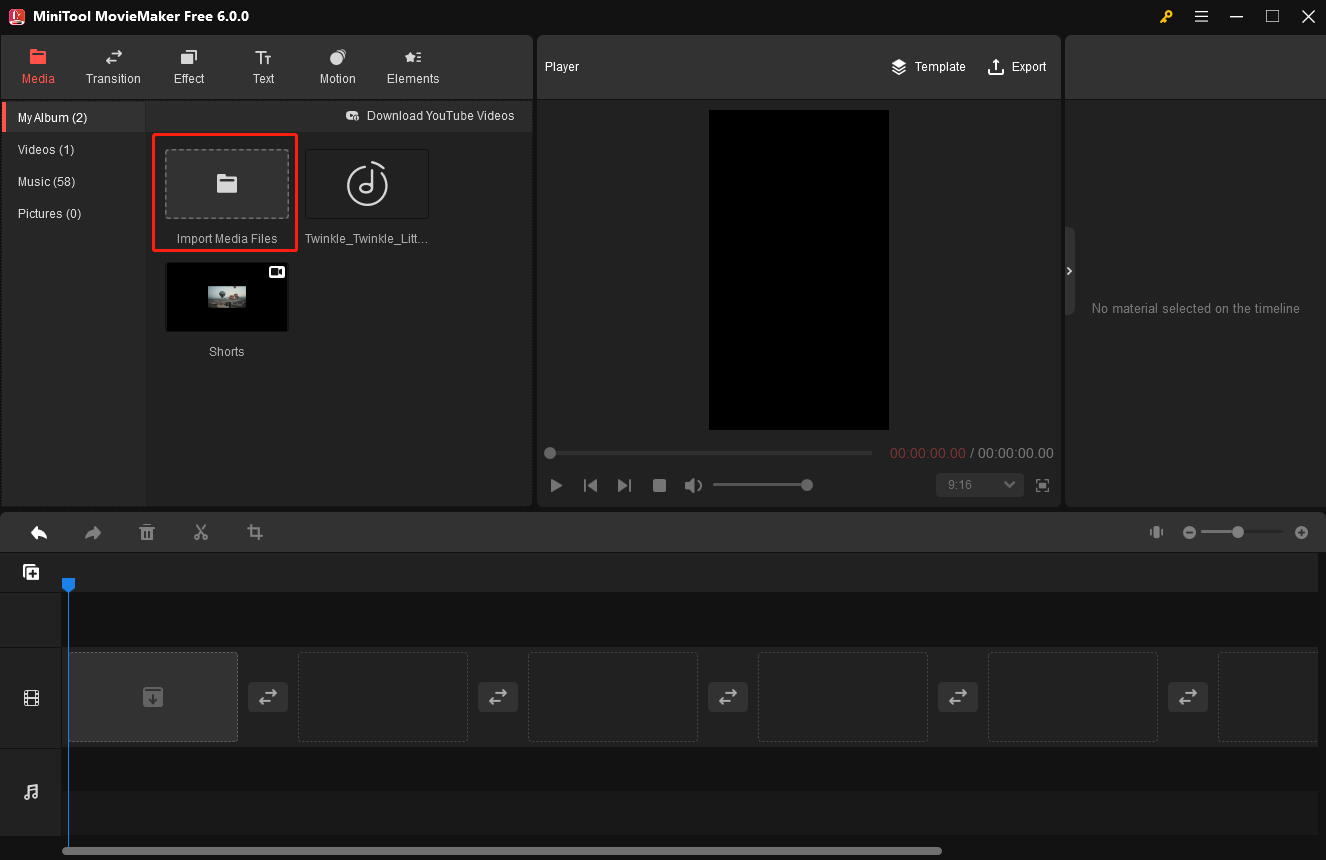Click the Export button
Viewport: 1326px width, 860px height.
[x=1016, y=67]
